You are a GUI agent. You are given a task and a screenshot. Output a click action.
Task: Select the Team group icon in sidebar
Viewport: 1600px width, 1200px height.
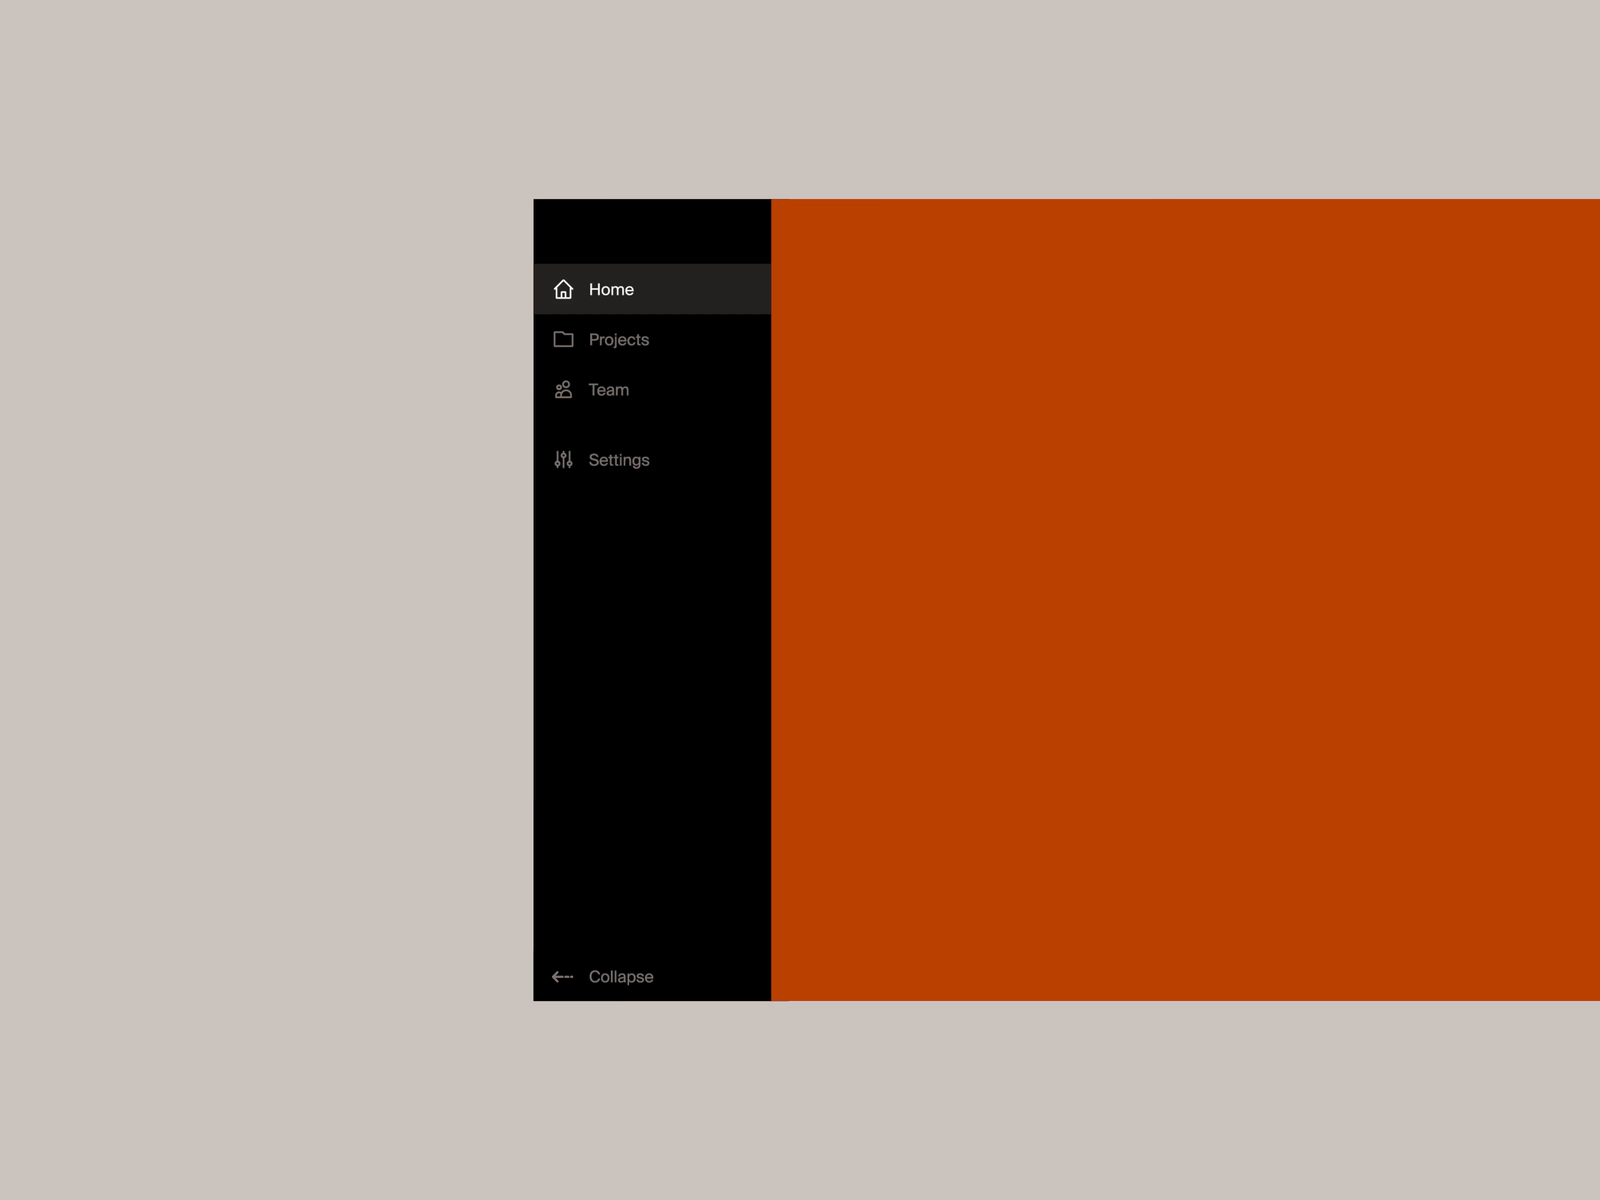[563, 390]
